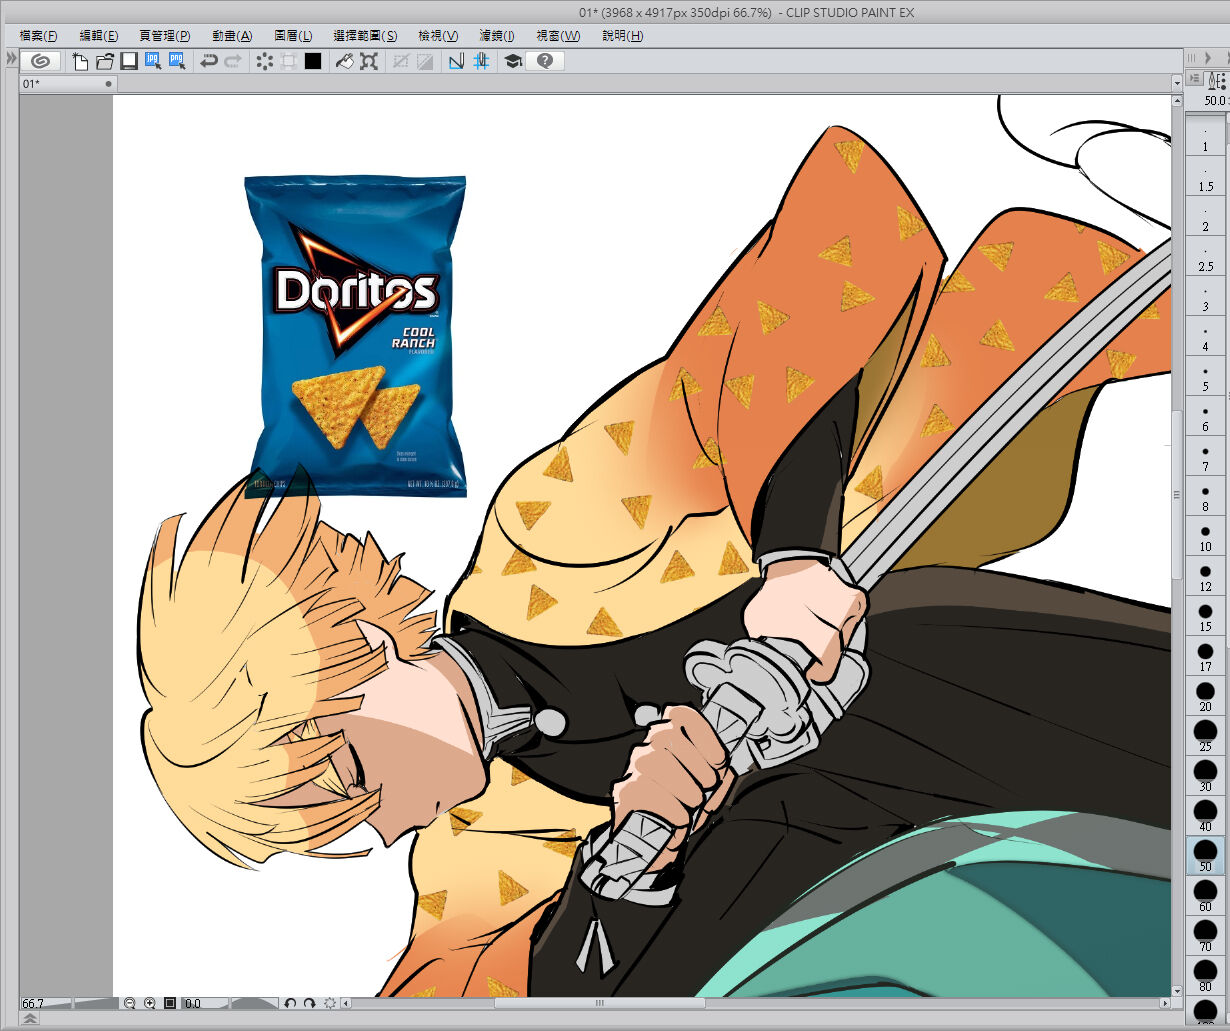Expand the right panel dock arrow

tap(1207, 58)
